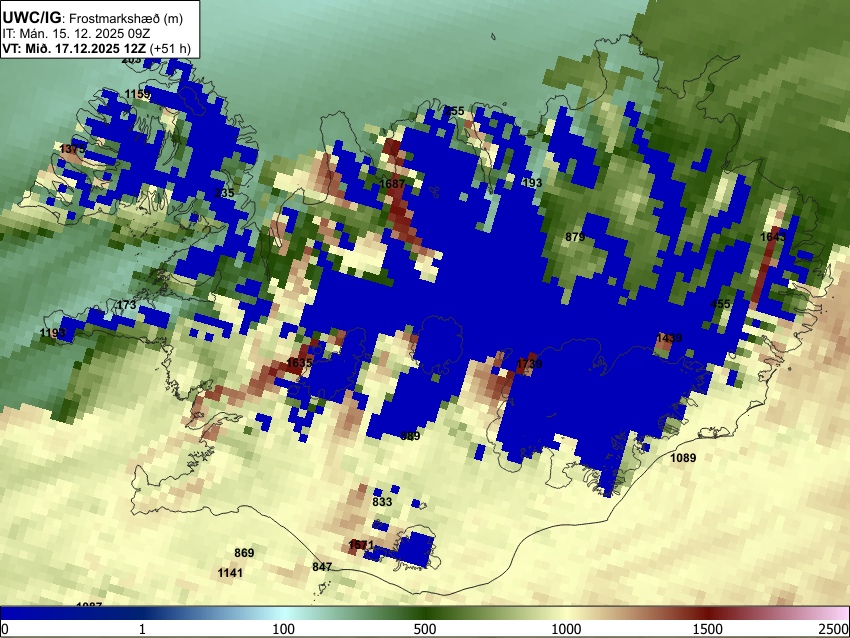
Task: Select the IT: Mán. 15. 12. 2025 09Z line
Action: point(76,34)
